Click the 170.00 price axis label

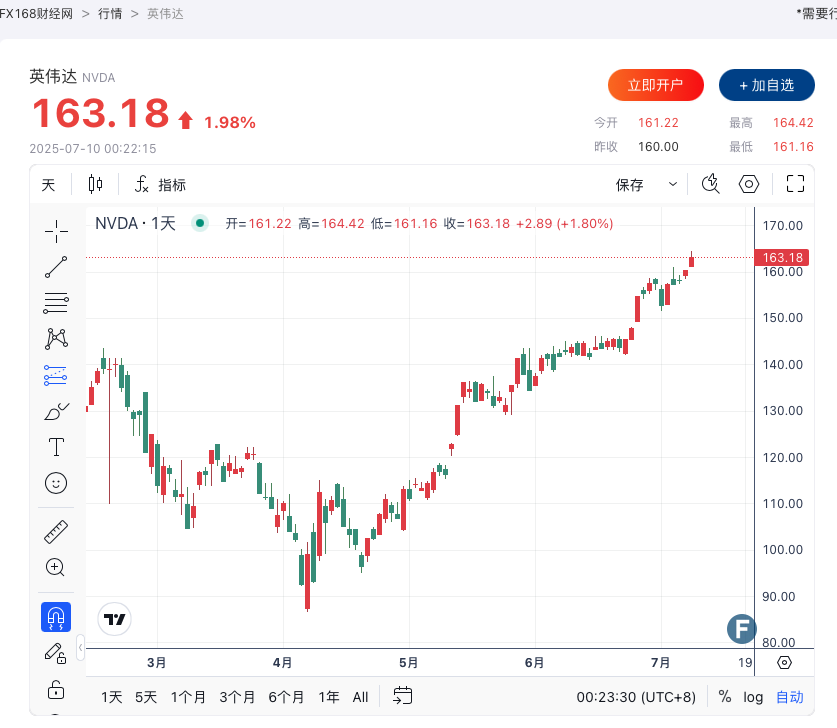pyautogui.click(x=783, y=226)
